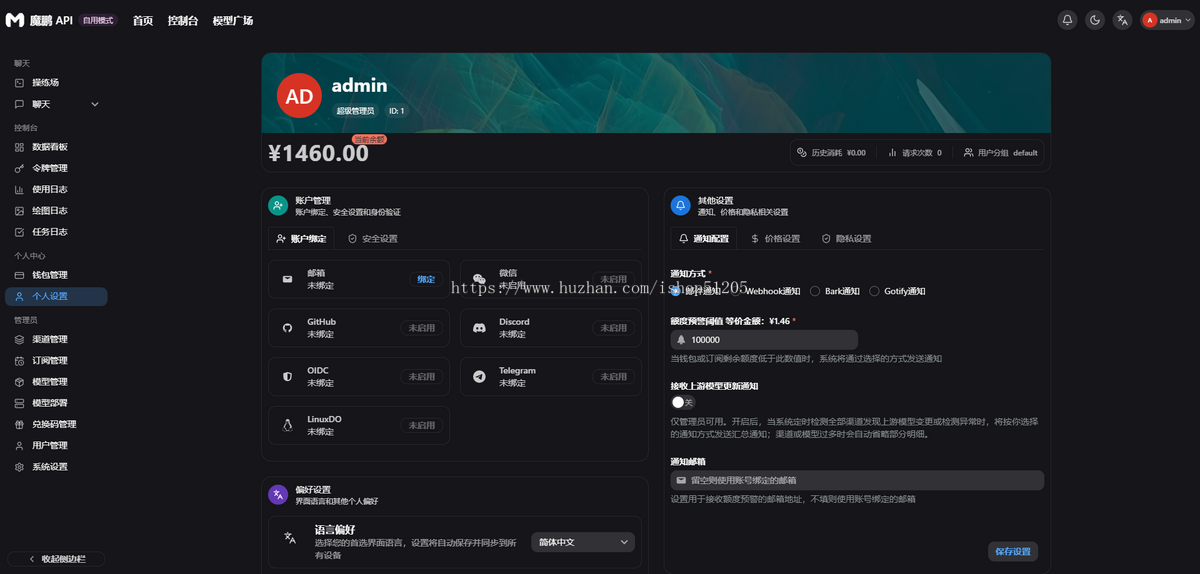Click the 邮箱 envelope icon
Viewport: 1200px width, 574px height.
pos(288,279)
